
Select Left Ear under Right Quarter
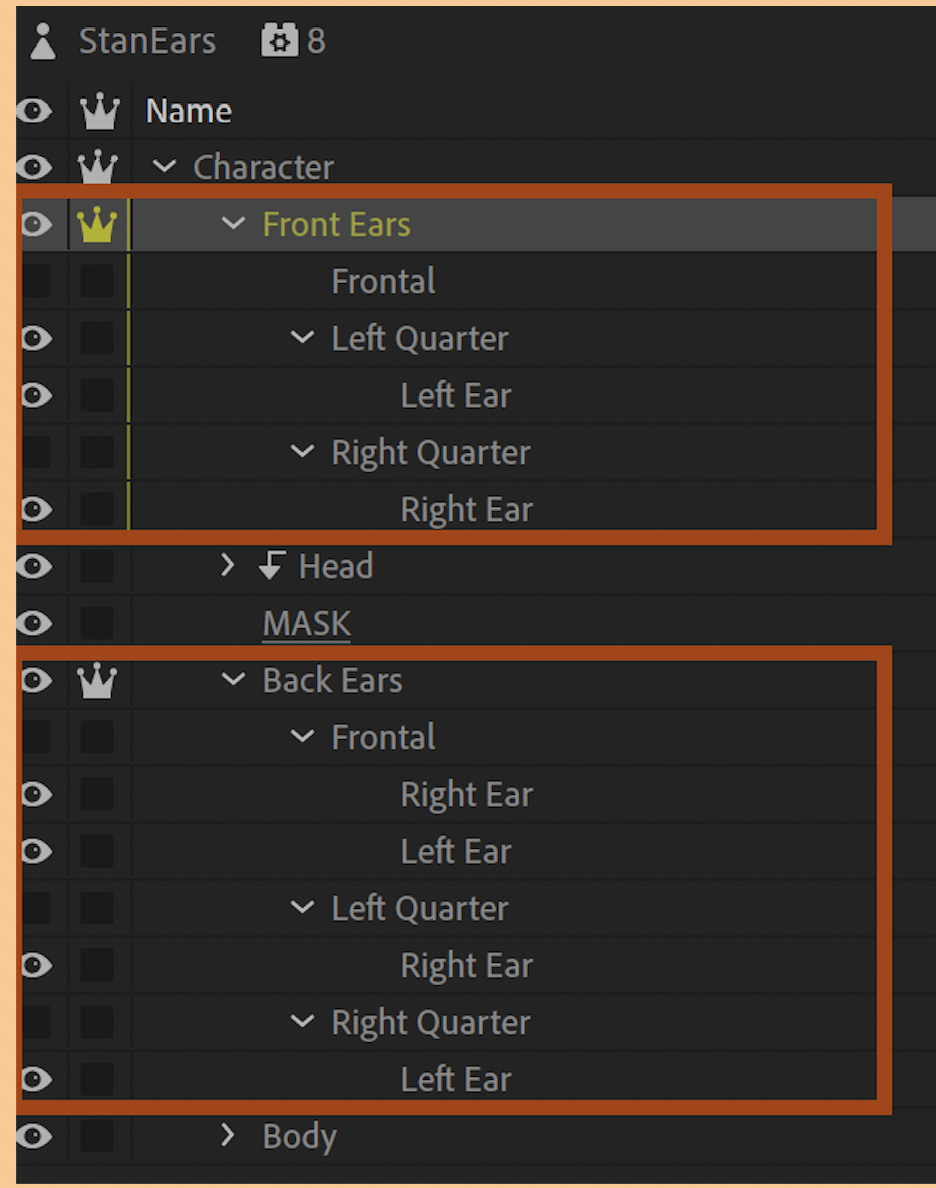pyautogui.click(x=456, y=1079)
